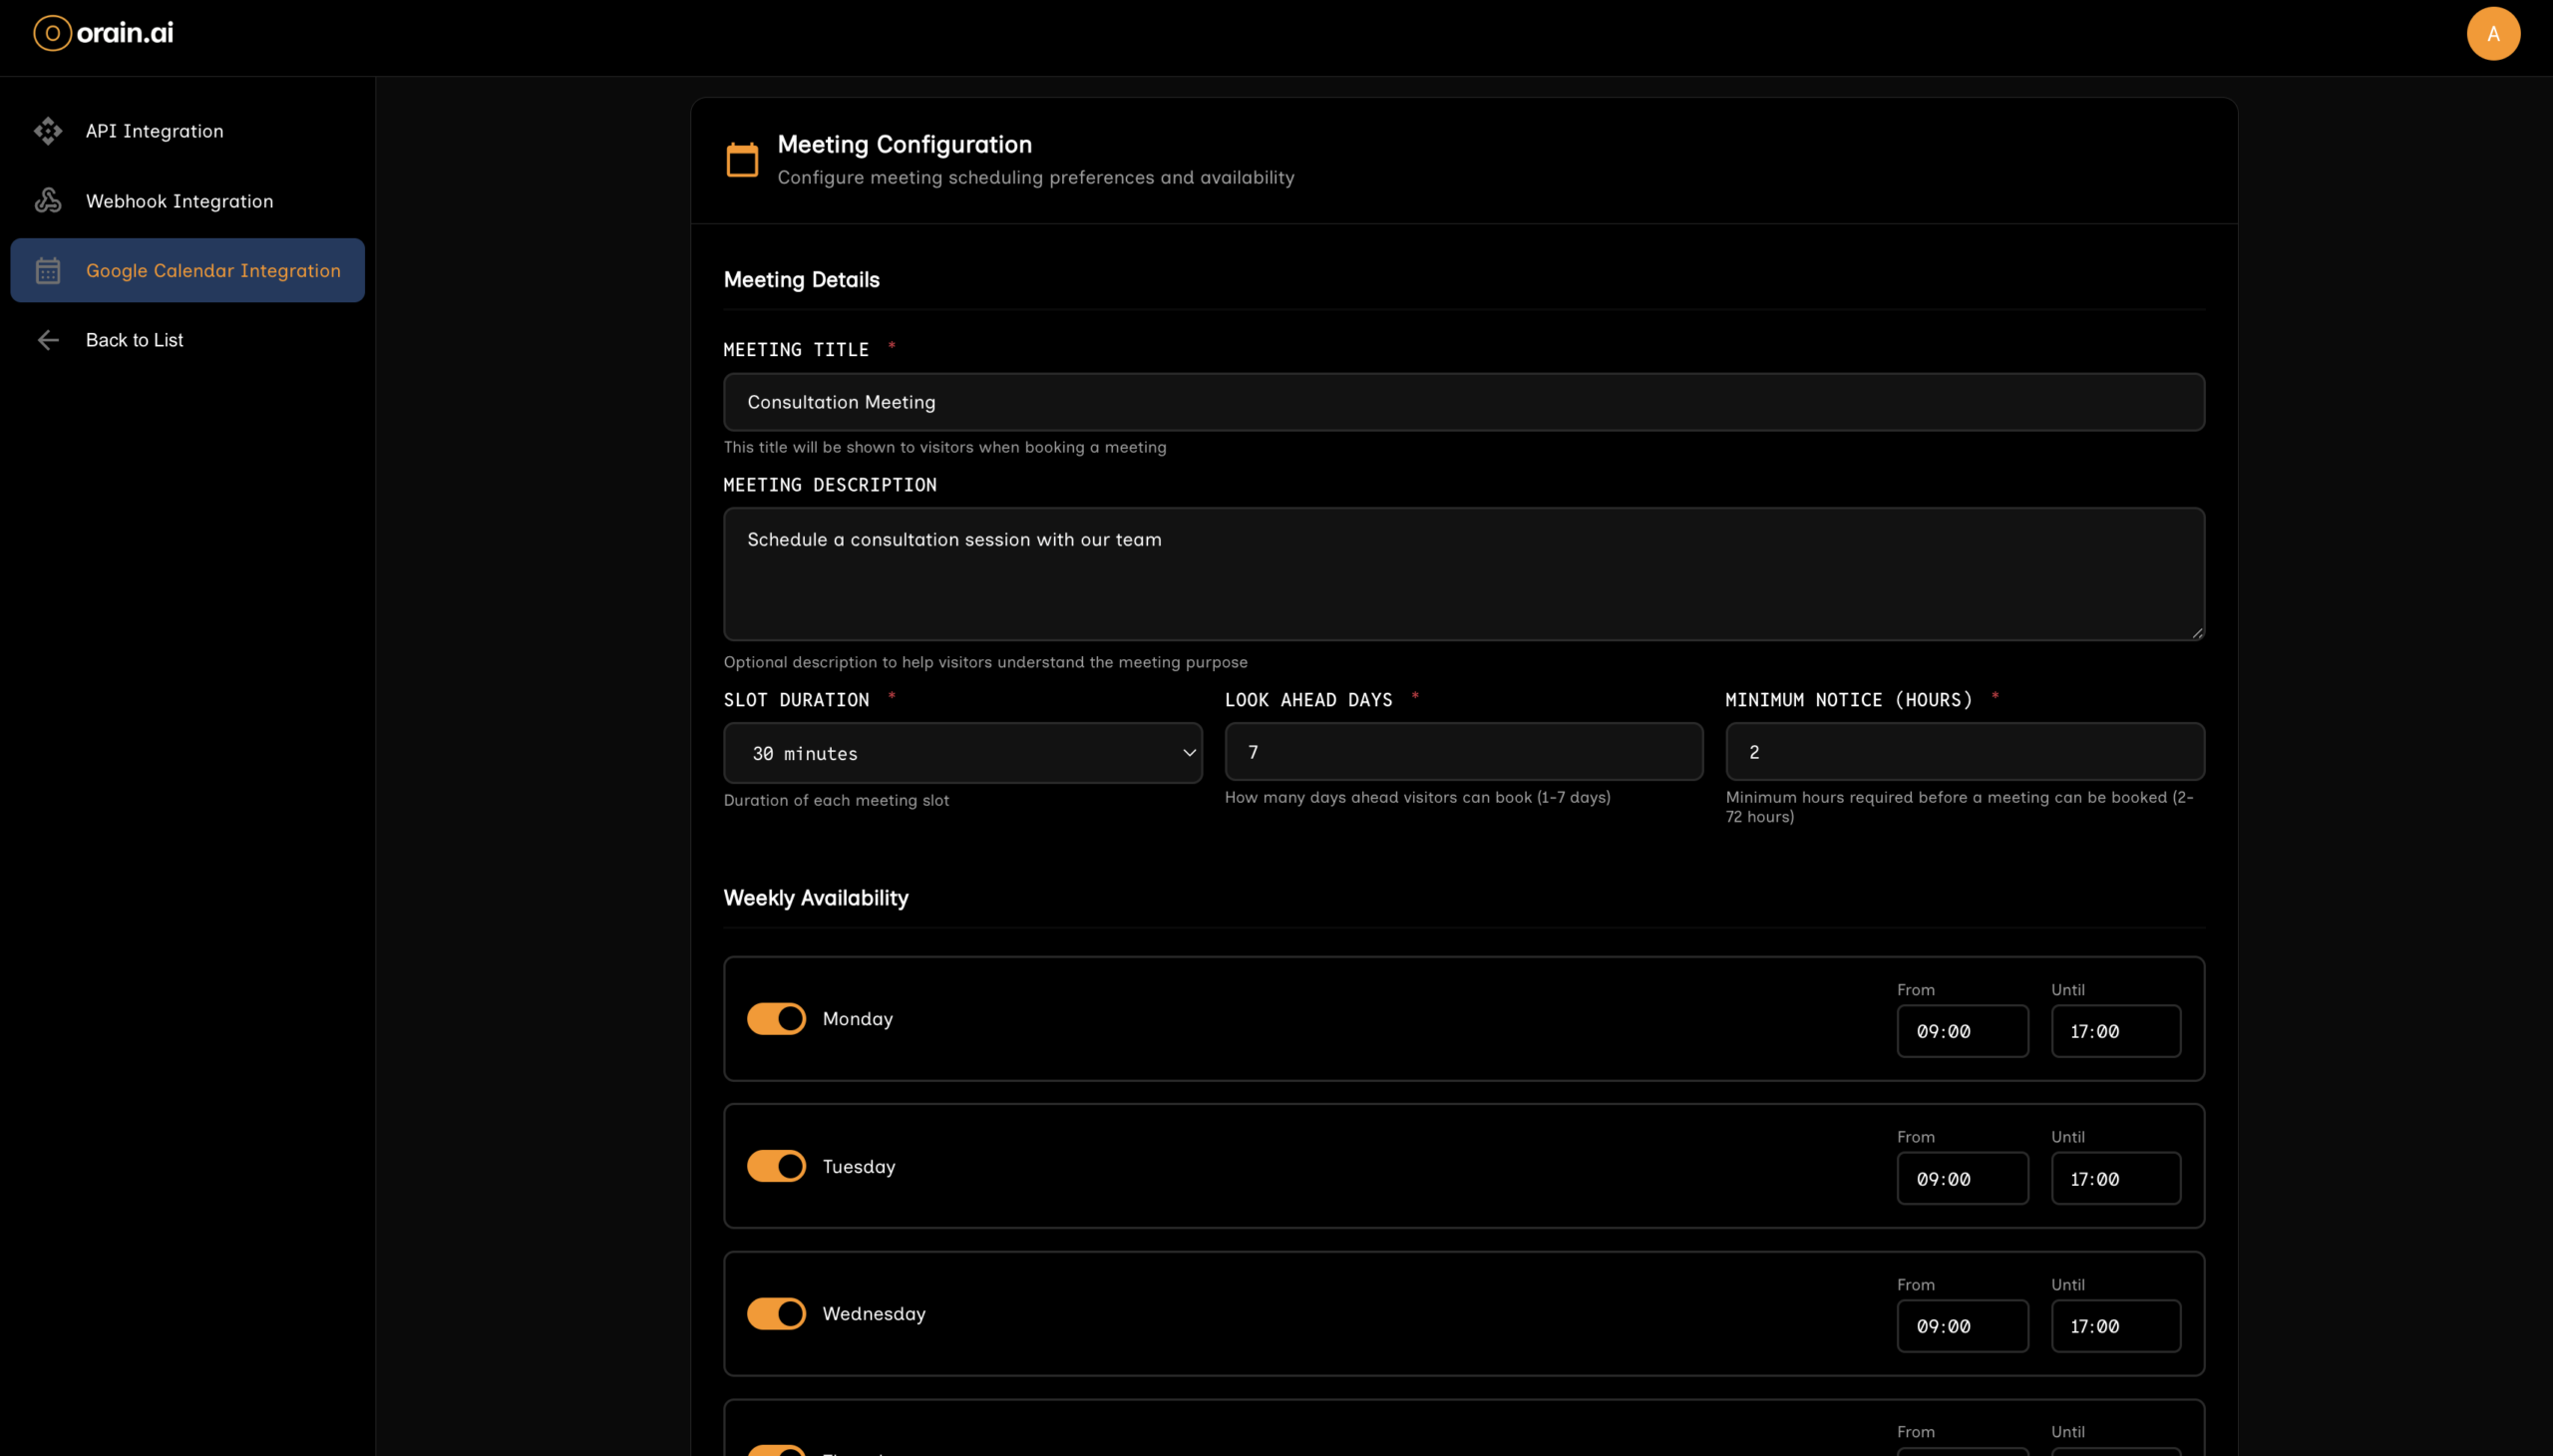Open the user avatar menu
Screen dimensions: 2553x1456
(x=2492, y=34)
